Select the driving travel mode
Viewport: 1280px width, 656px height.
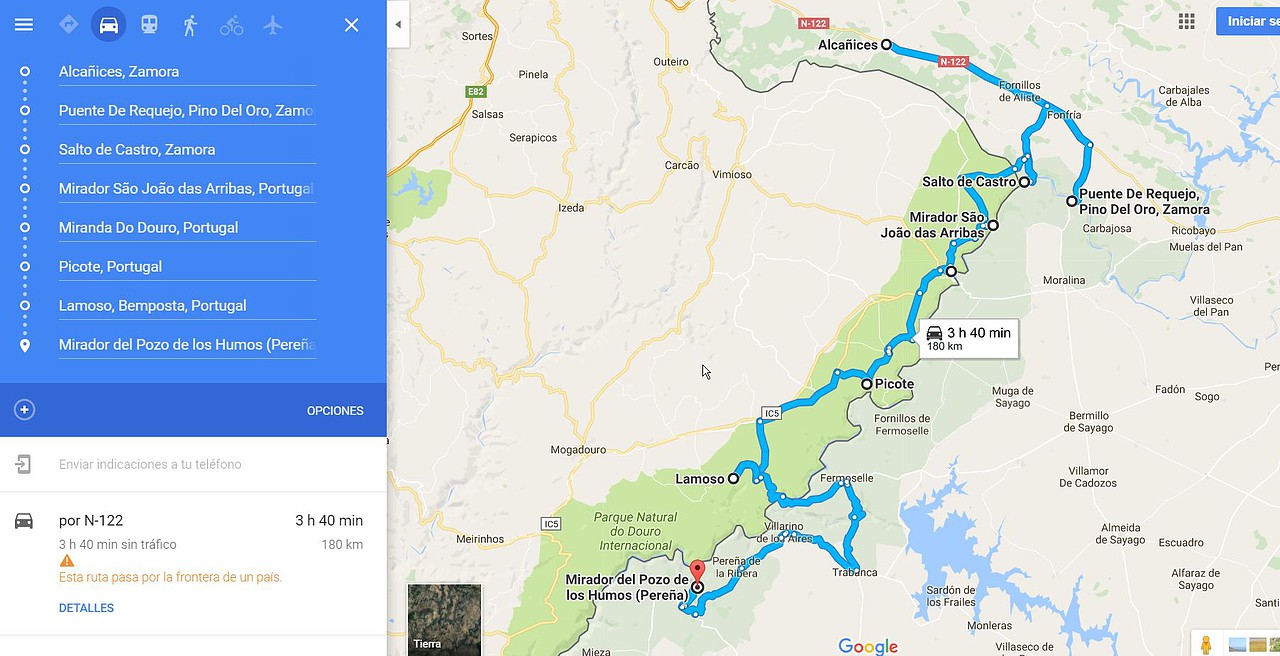(x=109, y=25)
